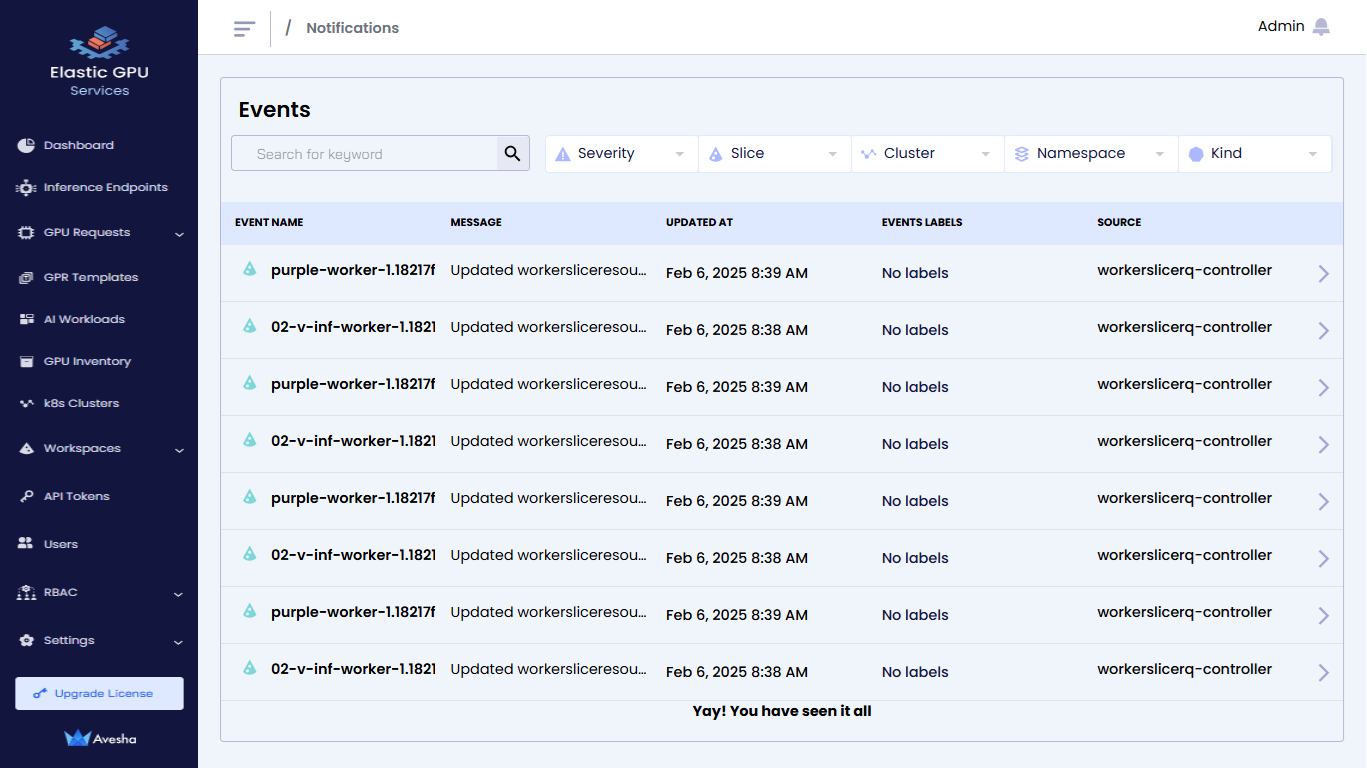
Task: Open AI Workloads from sidebar
Action: [x=84, y=320]
